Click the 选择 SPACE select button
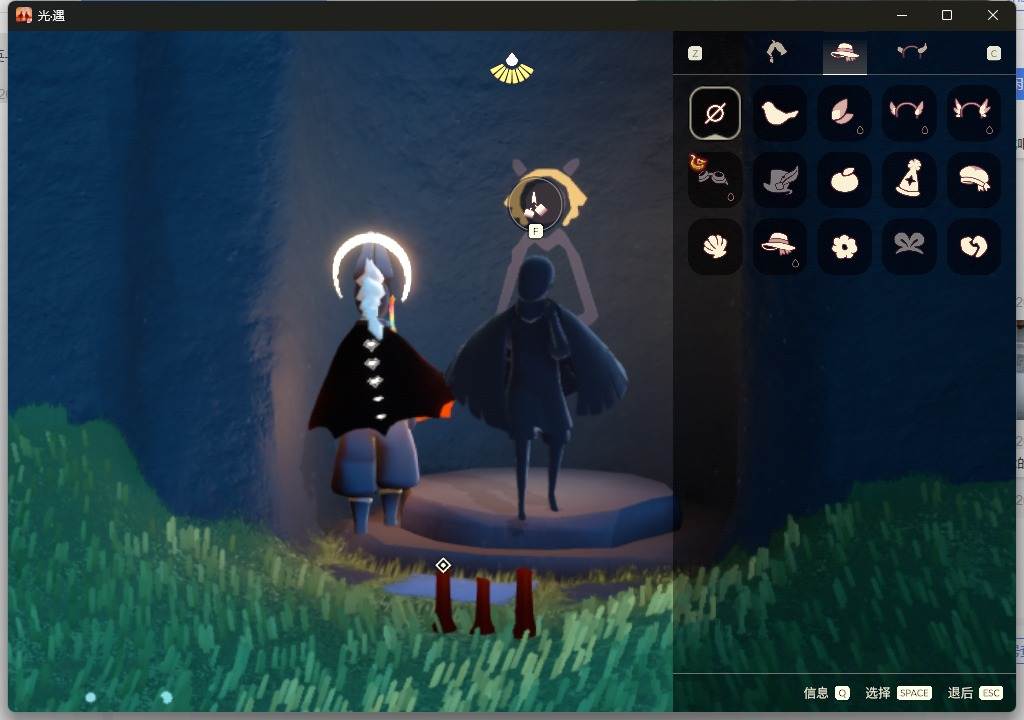 pos(898,693)
